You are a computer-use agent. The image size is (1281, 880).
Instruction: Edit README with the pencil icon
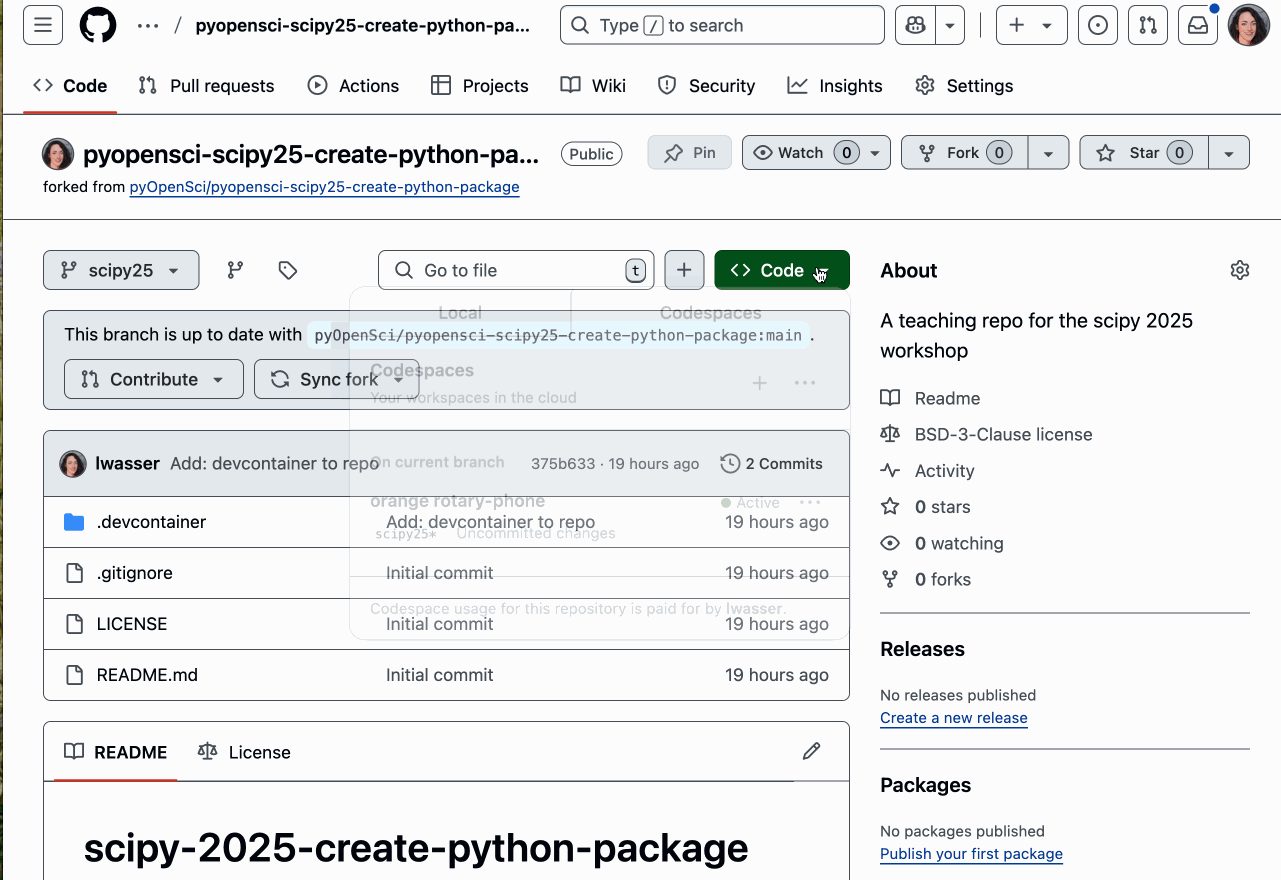pos(811,751)
